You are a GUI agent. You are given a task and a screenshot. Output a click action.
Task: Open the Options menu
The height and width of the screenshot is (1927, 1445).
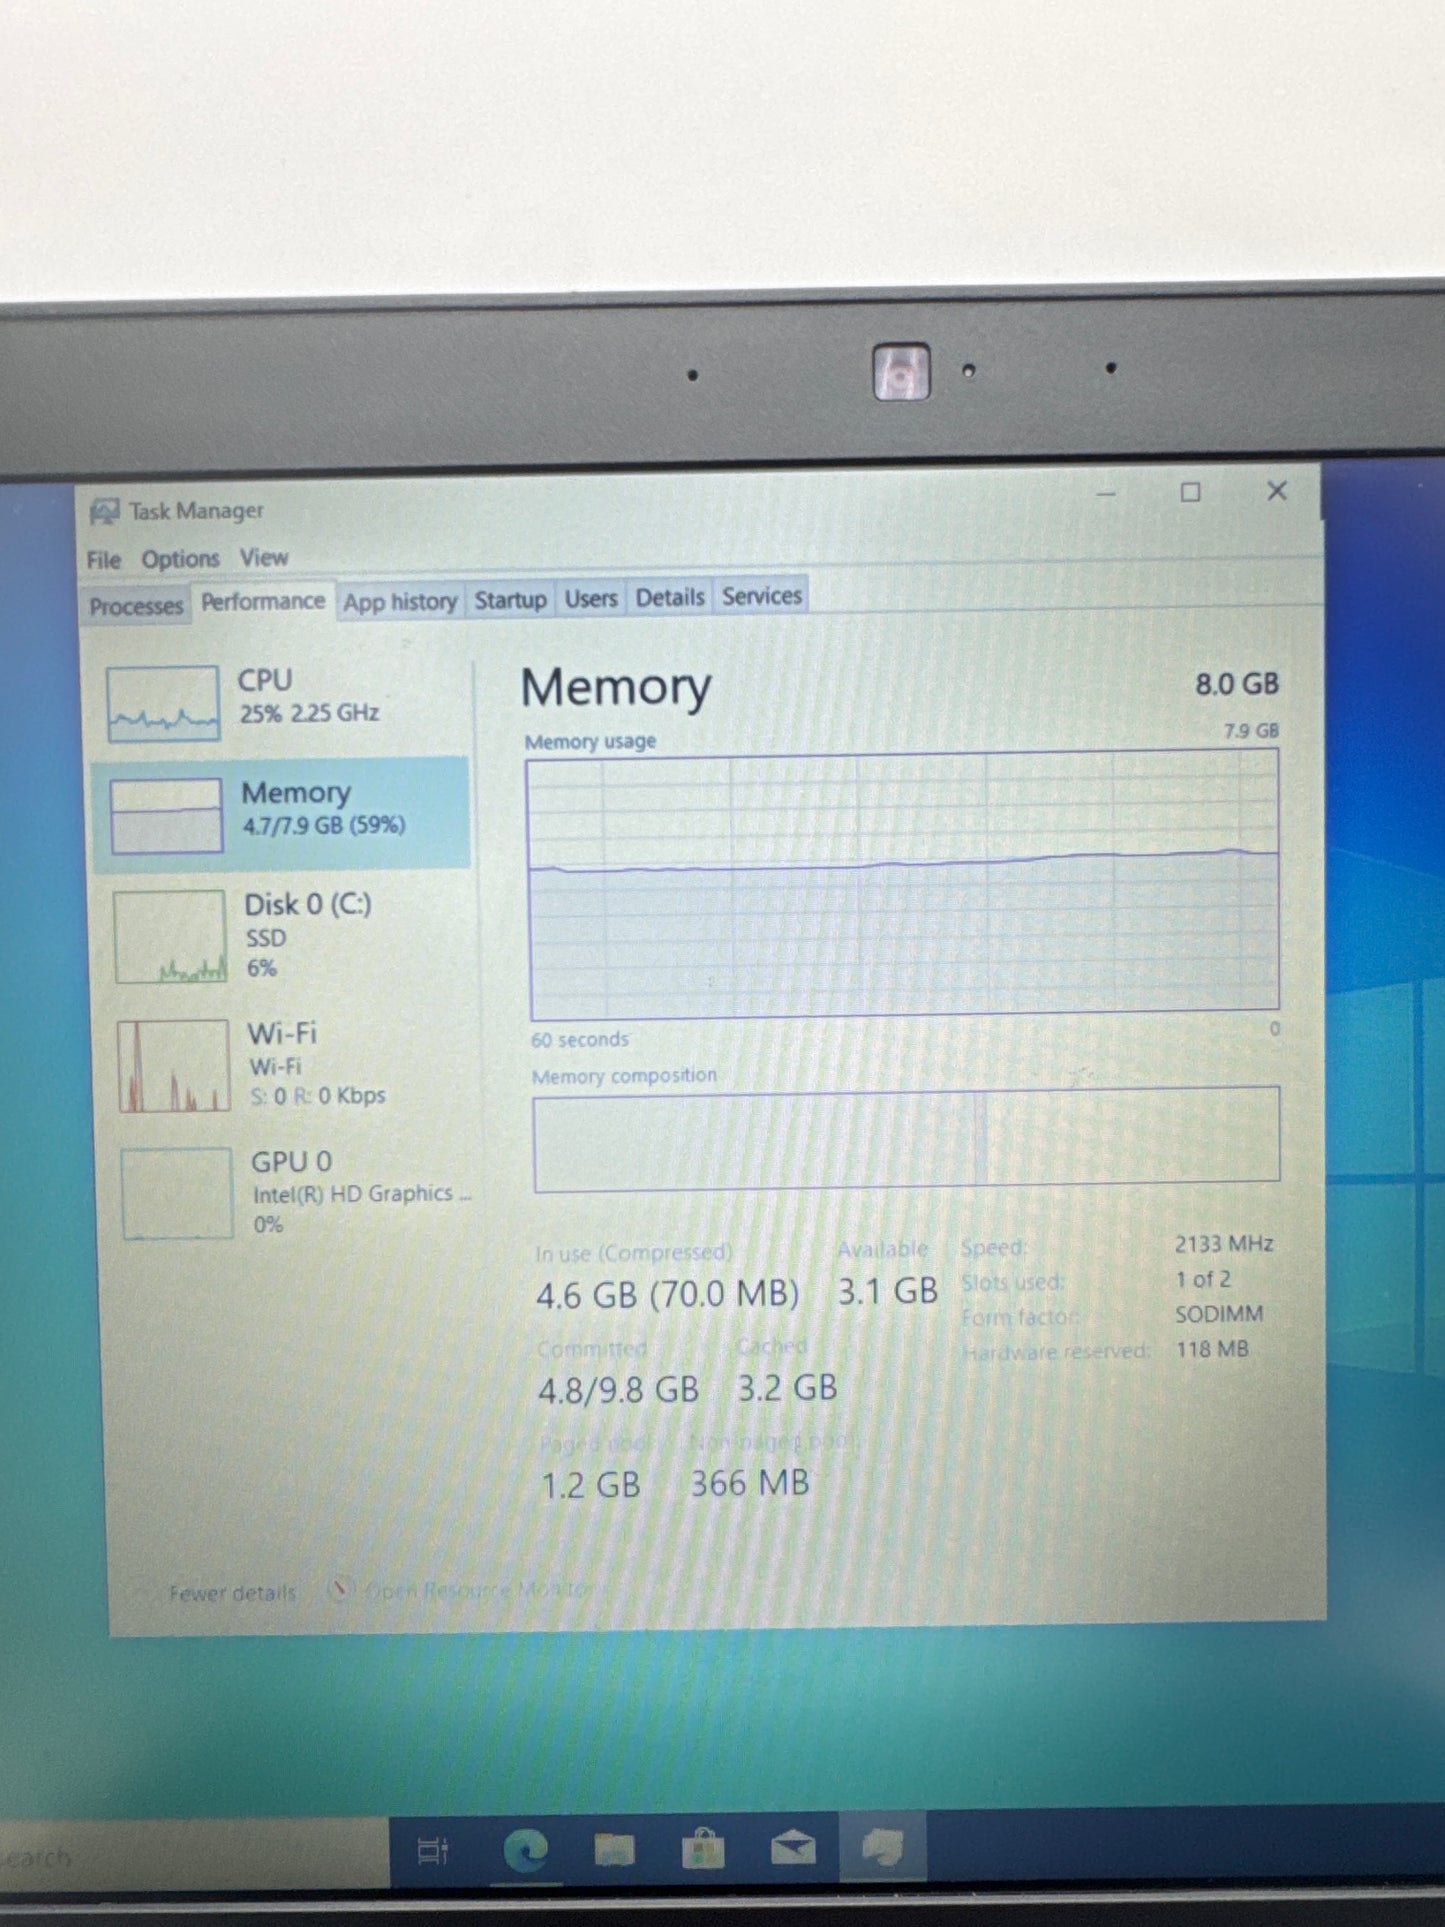click(x=180, y=559)
